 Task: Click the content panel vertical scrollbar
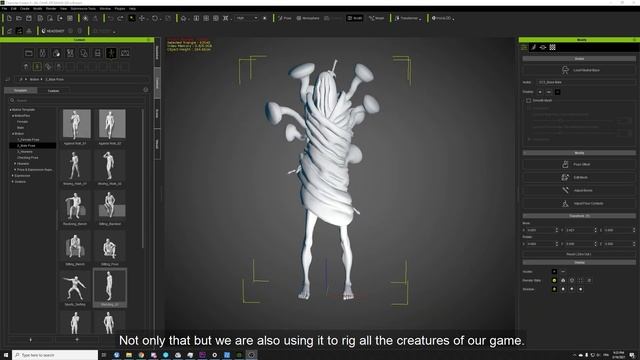(x=142, y=178)
